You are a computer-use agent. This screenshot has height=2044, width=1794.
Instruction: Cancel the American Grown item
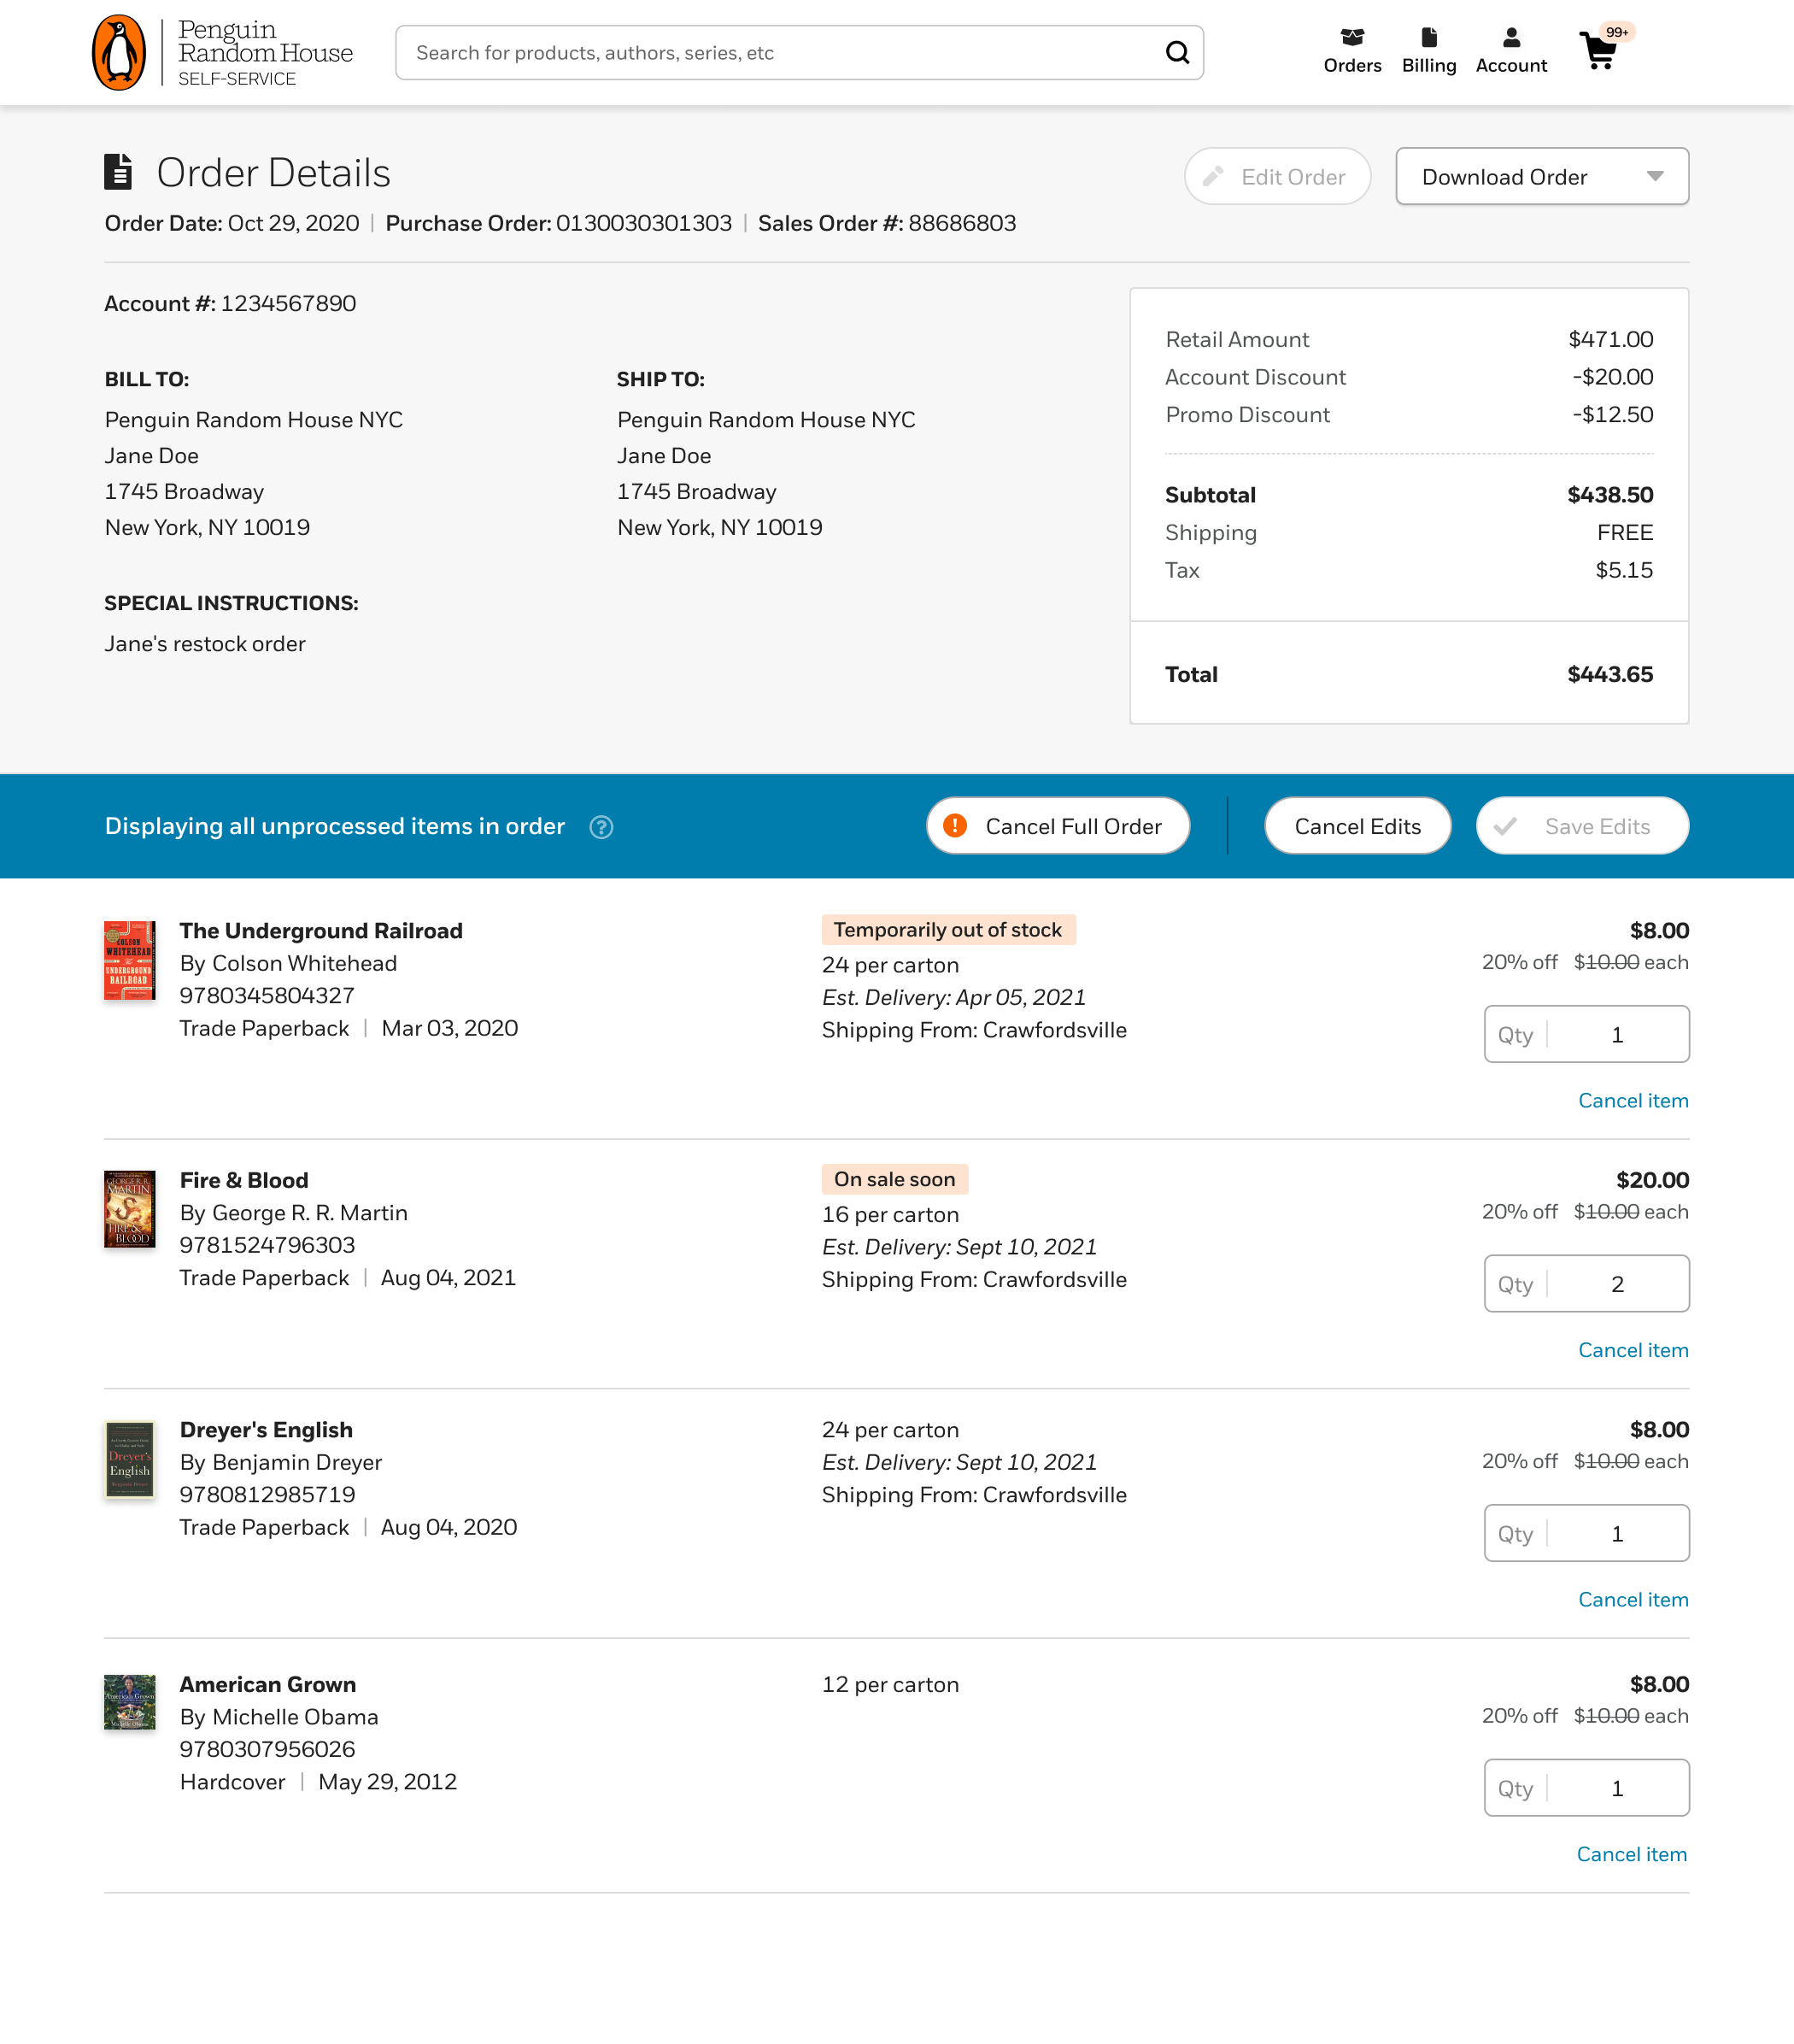1631,1854
